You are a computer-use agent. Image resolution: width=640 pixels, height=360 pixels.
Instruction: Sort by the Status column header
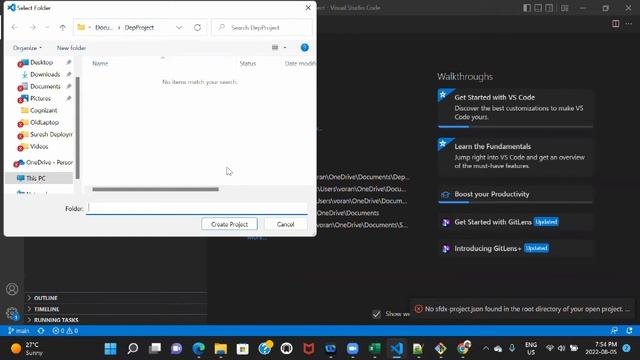coord(248,63)
